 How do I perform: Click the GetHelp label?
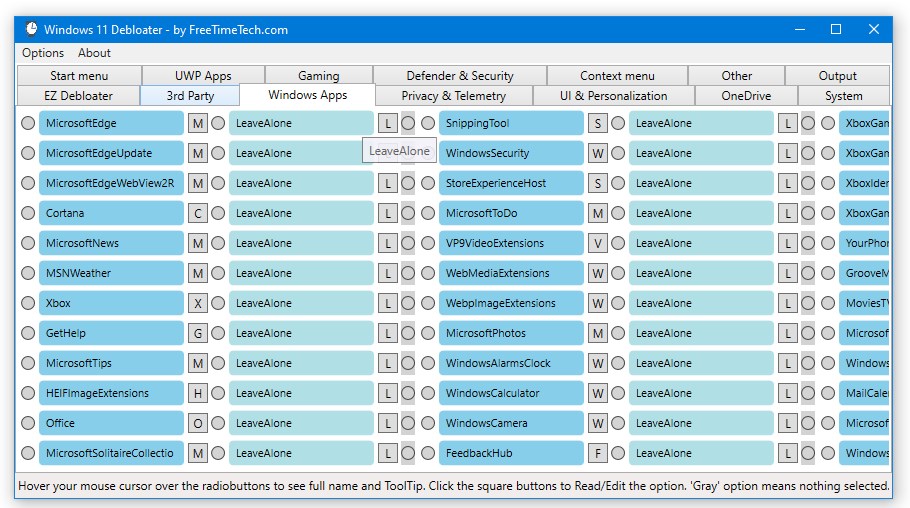click(111, 333)
